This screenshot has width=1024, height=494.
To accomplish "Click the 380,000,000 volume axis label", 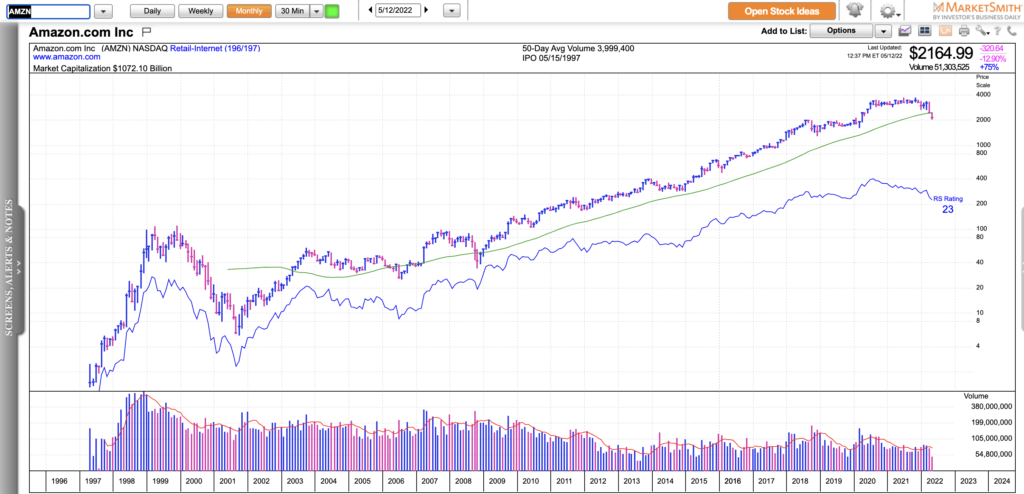I will point(991,406).
